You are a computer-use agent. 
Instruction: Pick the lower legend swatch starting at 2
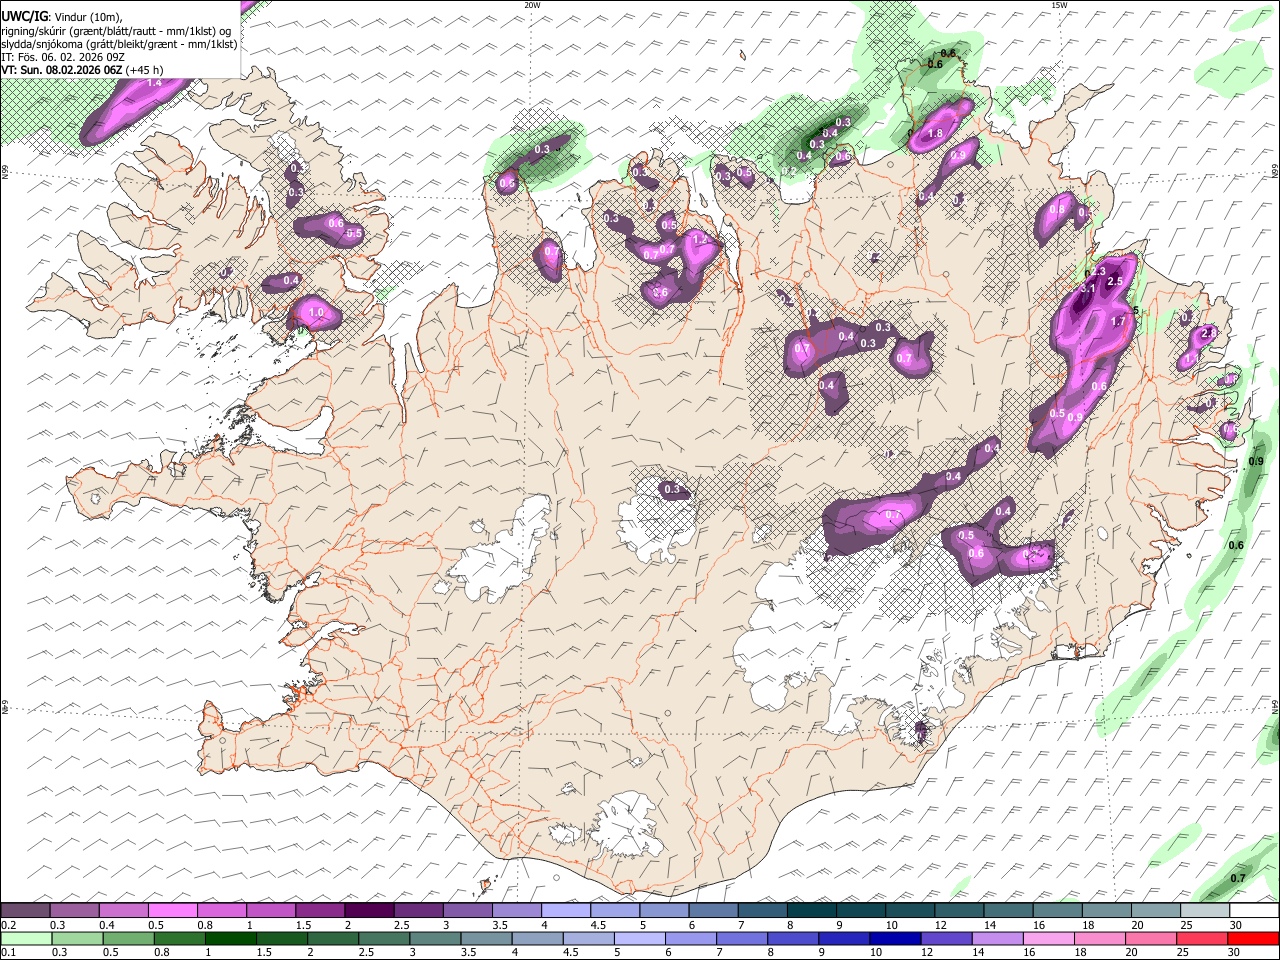(x=333, y=938)
